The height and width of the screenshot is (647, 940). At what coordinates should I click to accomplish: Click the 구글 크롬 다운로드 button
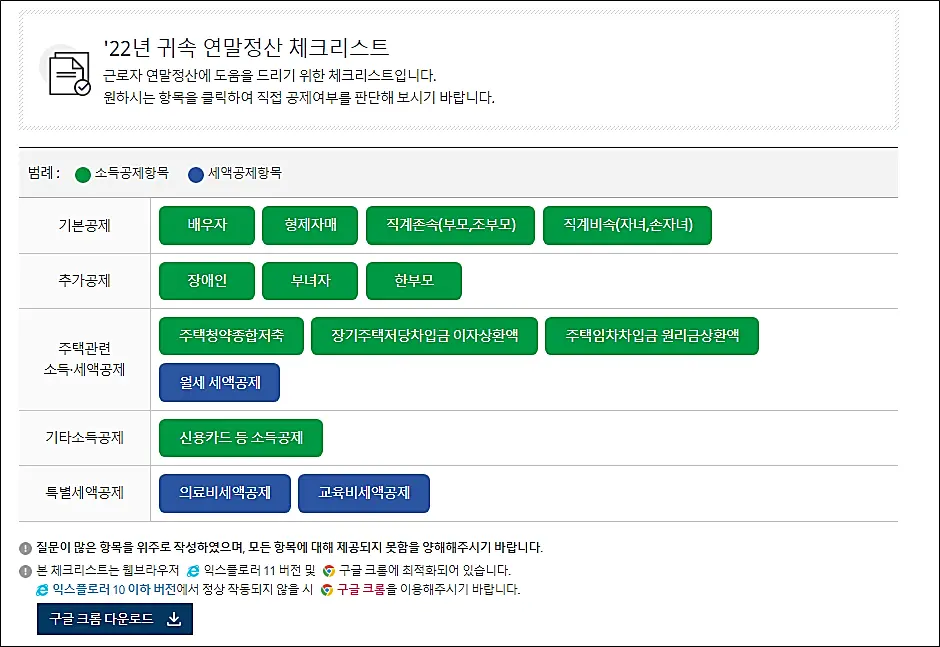113,618
